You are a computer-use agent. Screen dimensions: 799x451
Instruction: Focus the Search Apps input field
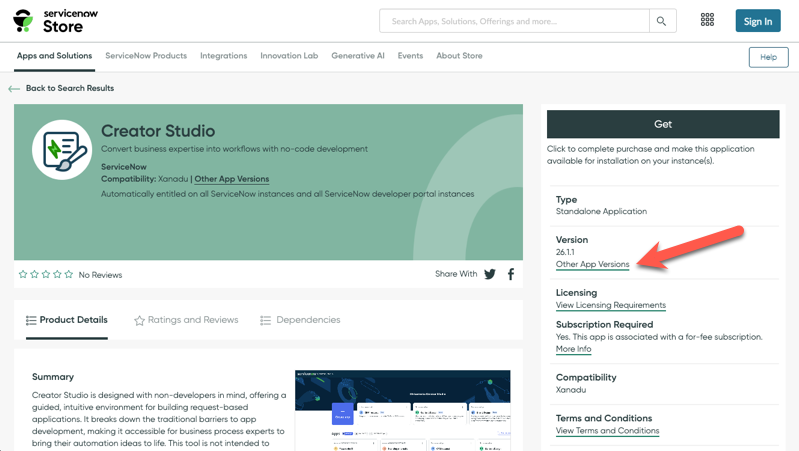pos(514,21)
